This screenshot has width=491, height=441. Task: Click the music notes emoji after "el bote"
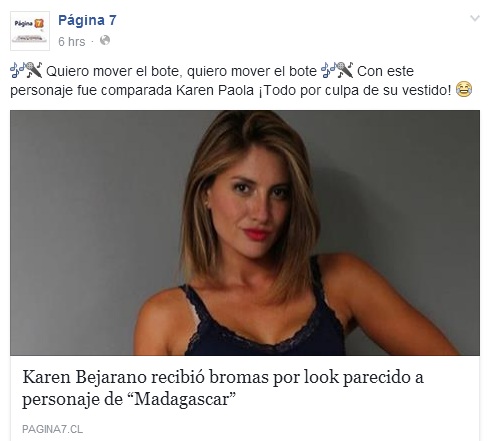click(328, 71)
